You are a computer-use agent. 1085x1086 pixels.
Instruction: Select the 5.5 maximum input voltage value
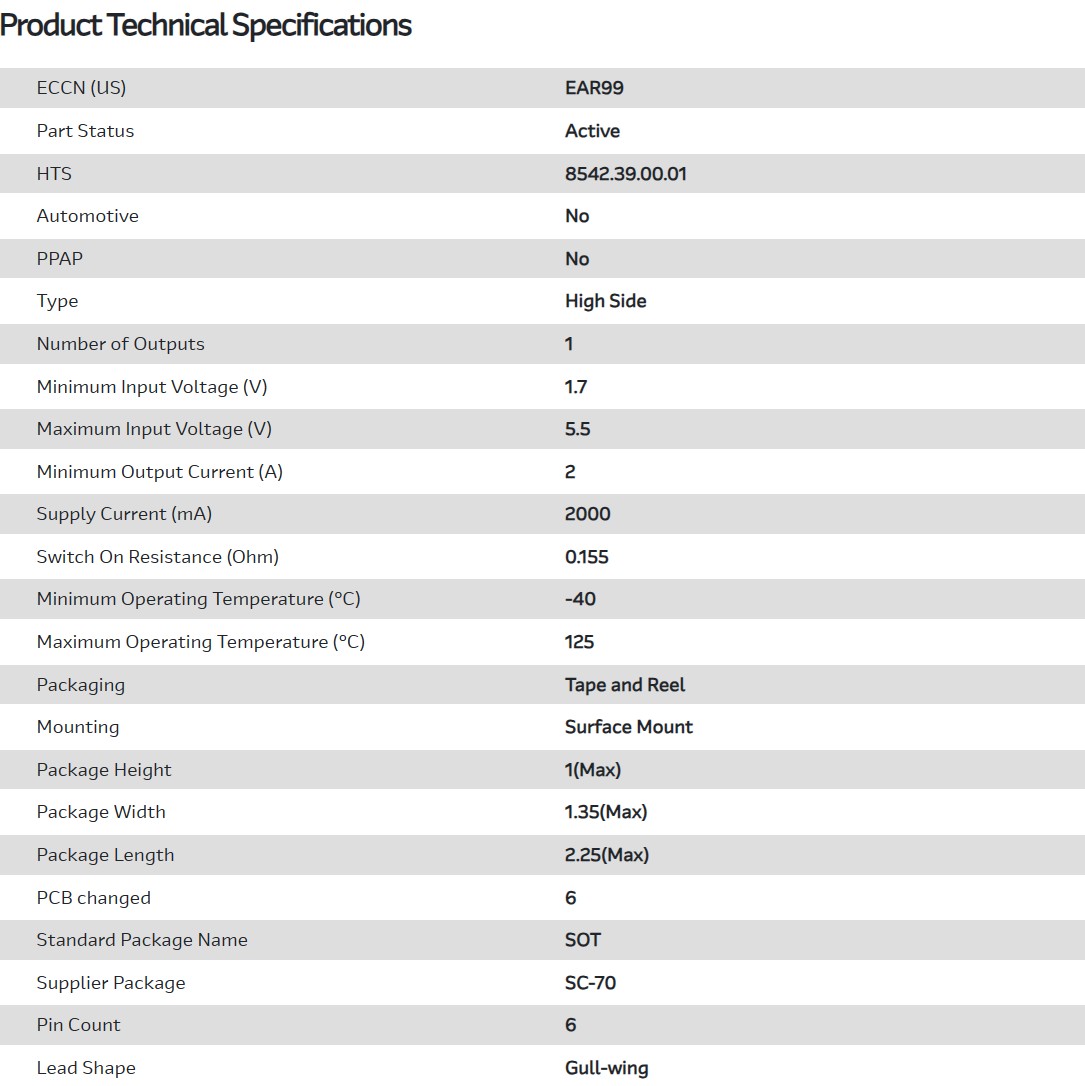[x=577, y=429]
